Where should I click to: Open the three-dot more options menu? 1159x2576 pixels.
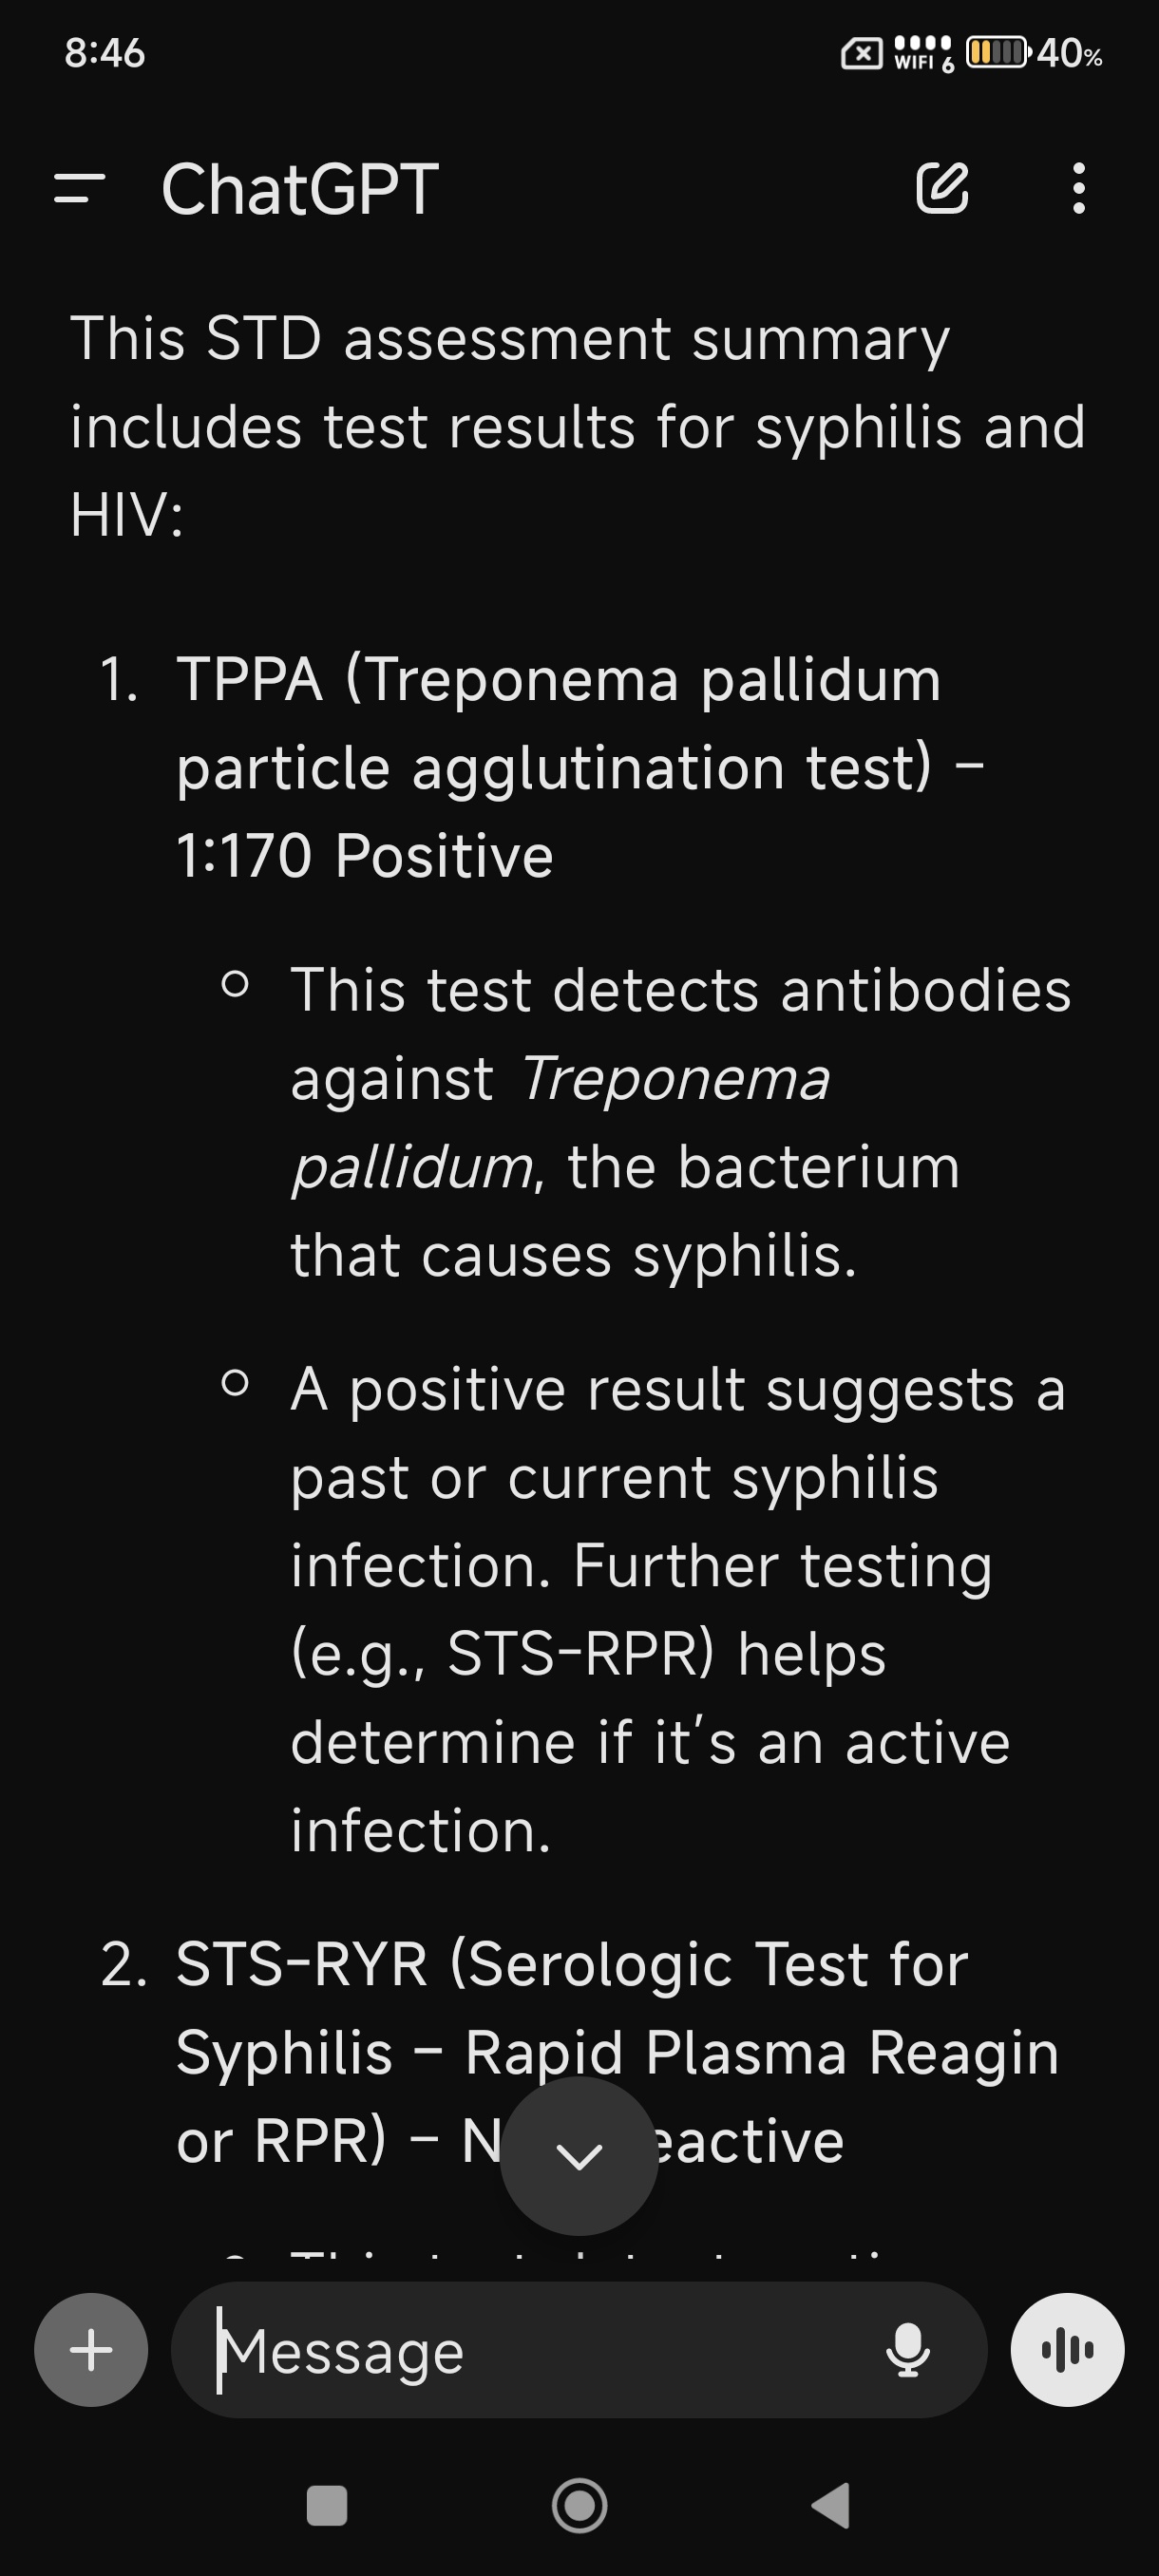pos(1078,188)
